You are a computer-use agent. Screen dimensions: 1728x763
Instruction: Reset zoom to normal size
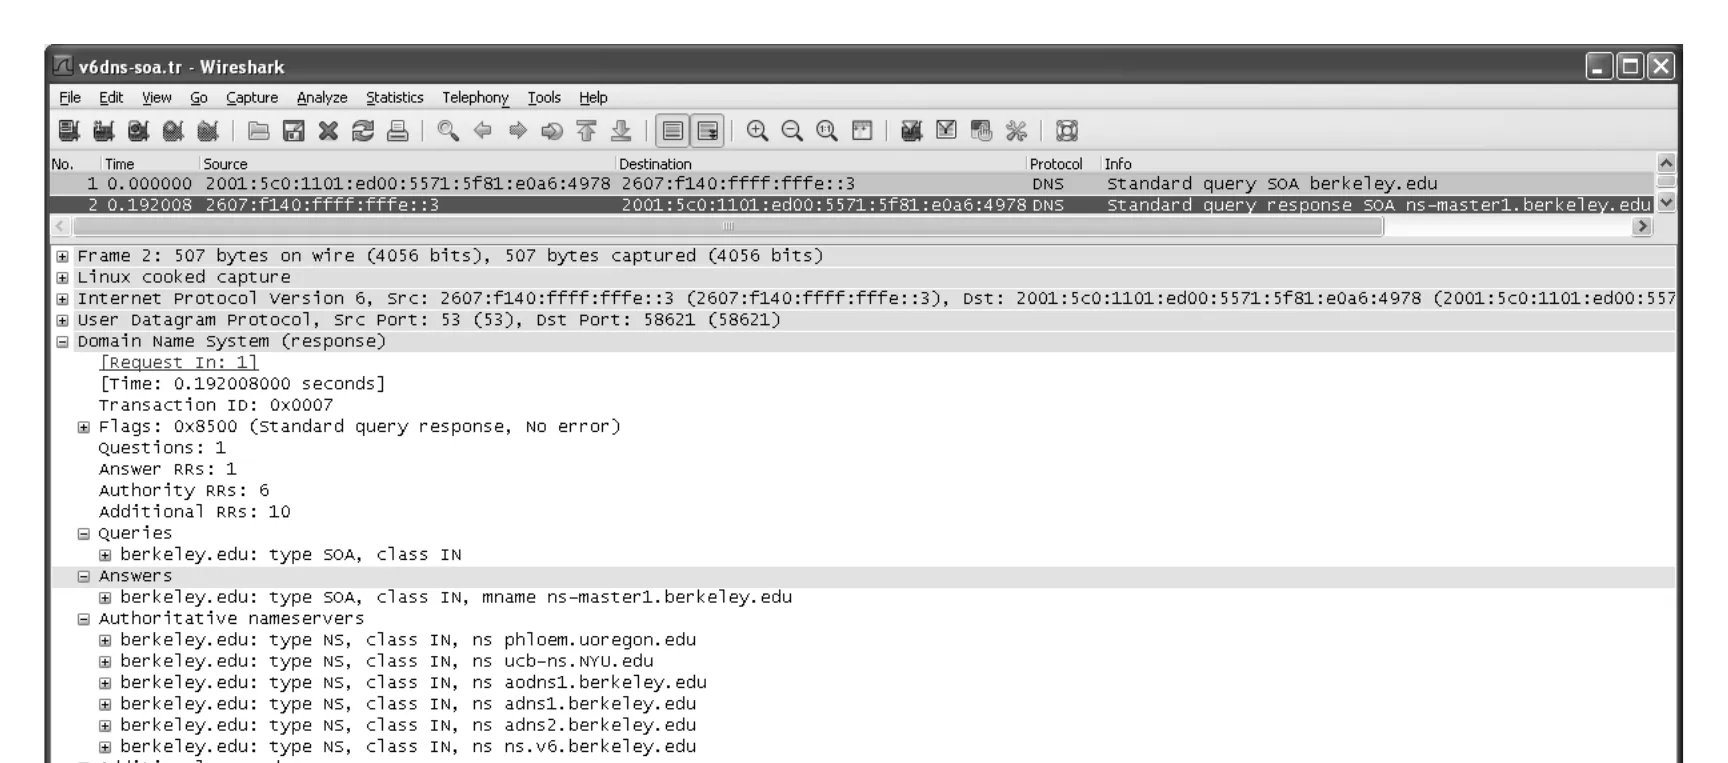(827, 131)
